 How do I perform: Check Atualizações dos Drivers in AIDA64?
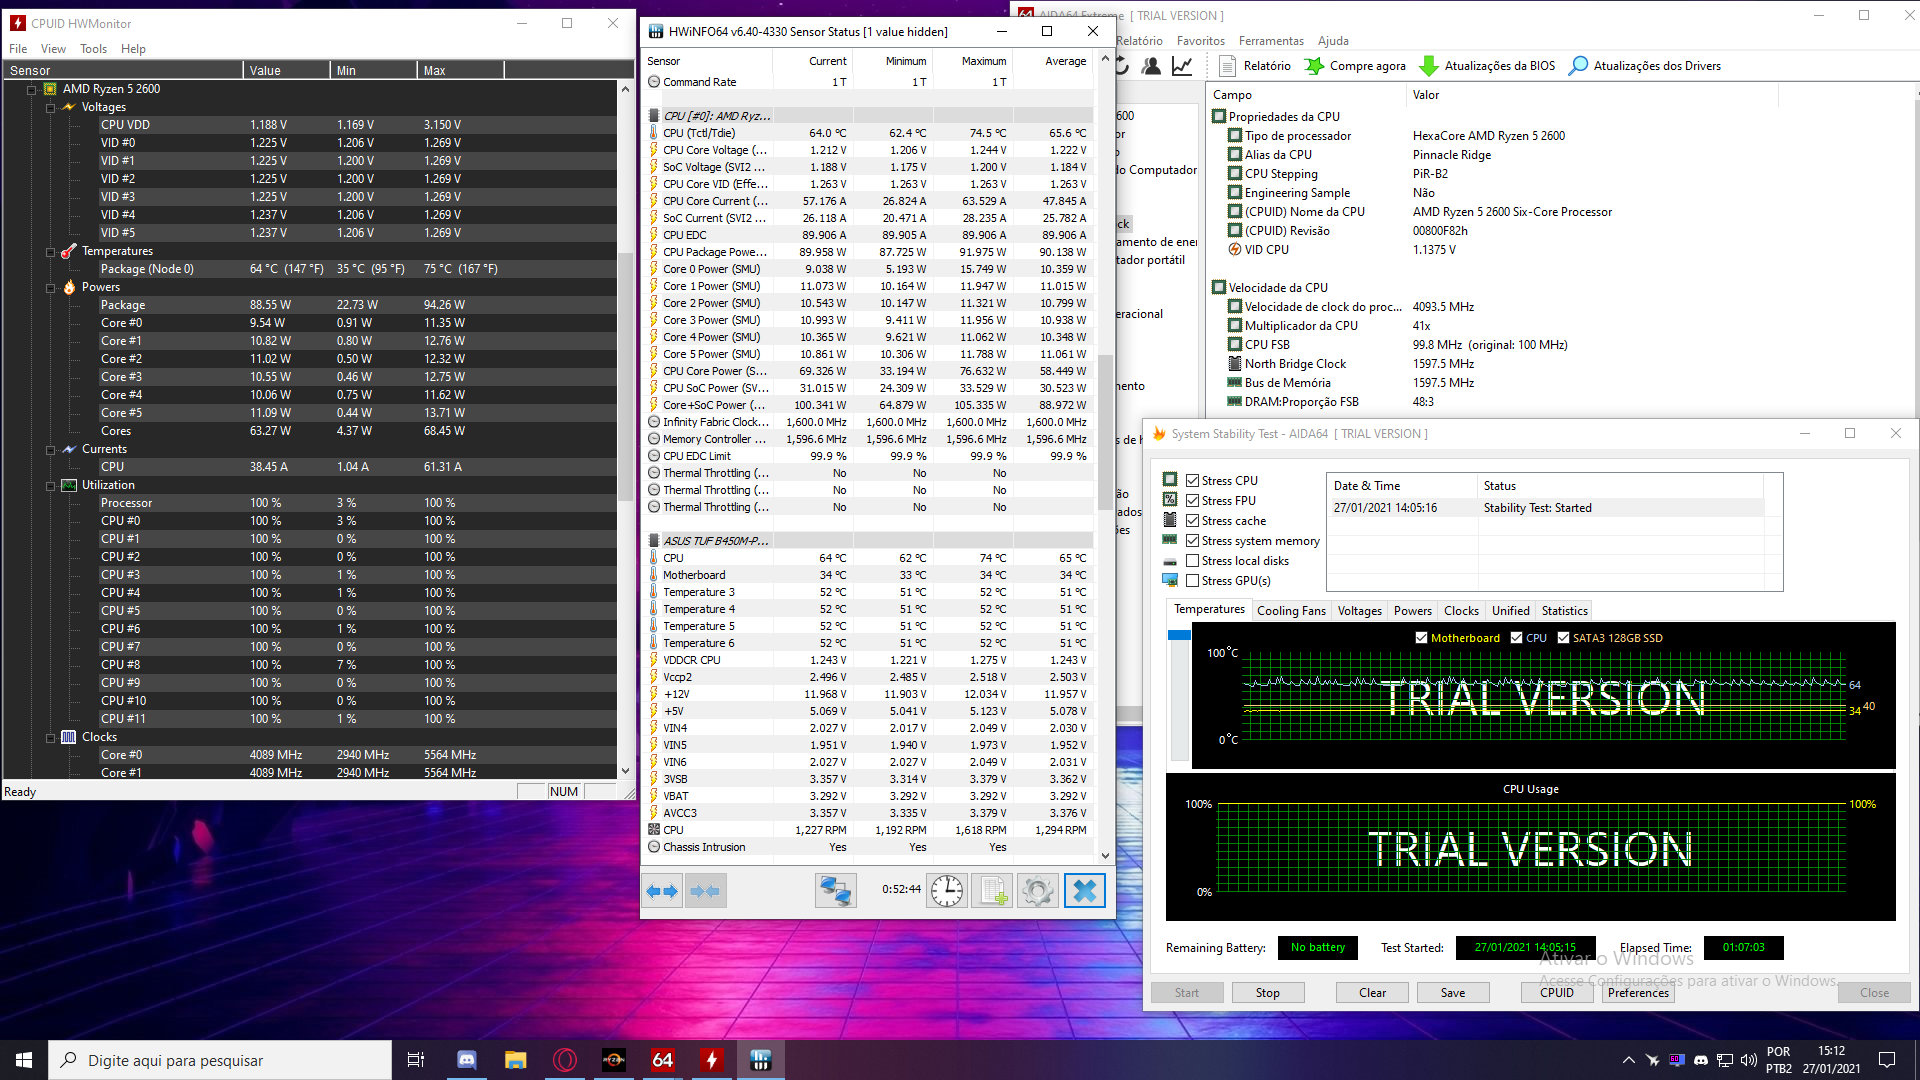tap(1646, 66)
